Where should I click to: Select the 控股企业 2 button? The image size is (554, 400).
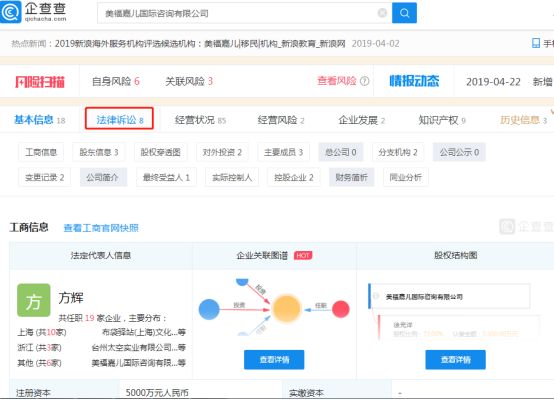[294, 177]
